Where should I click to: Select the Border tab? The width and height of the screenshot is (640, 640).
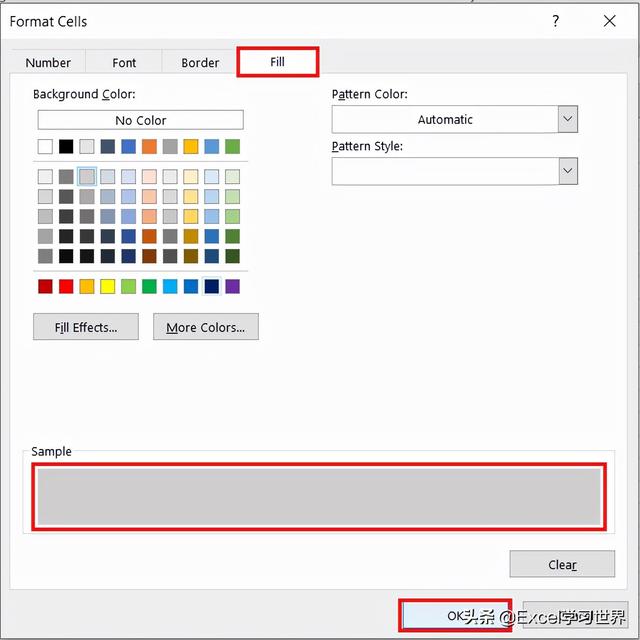coord(200,63)
